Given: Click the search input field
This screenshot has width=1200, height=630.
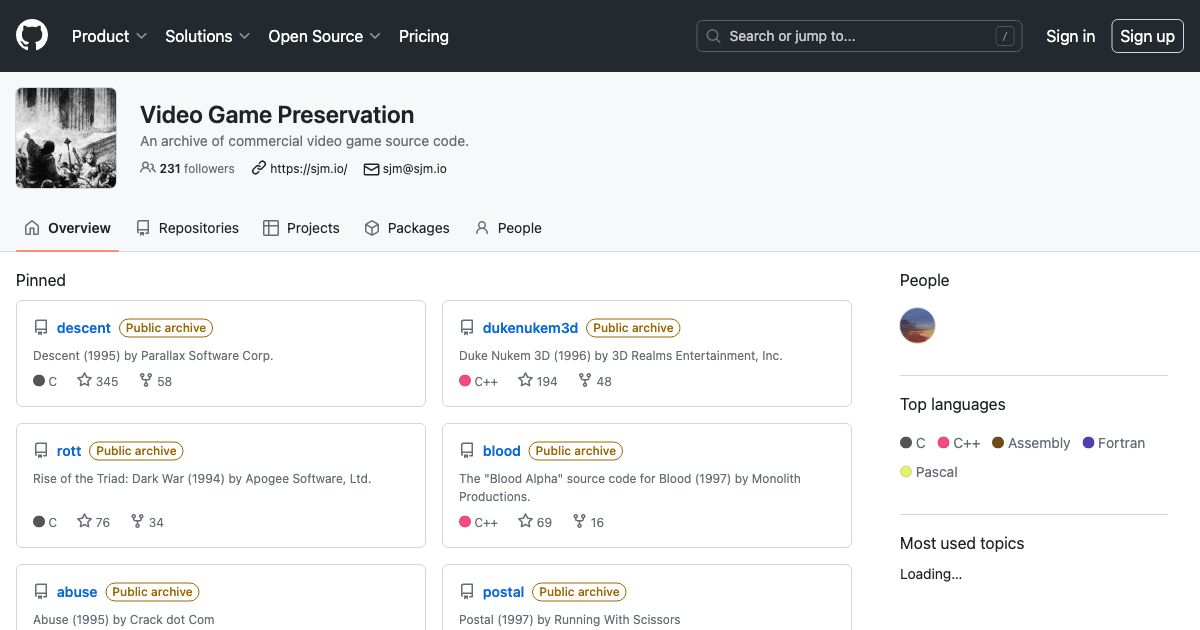Looking at the screenshot, I should coord(858,36).
